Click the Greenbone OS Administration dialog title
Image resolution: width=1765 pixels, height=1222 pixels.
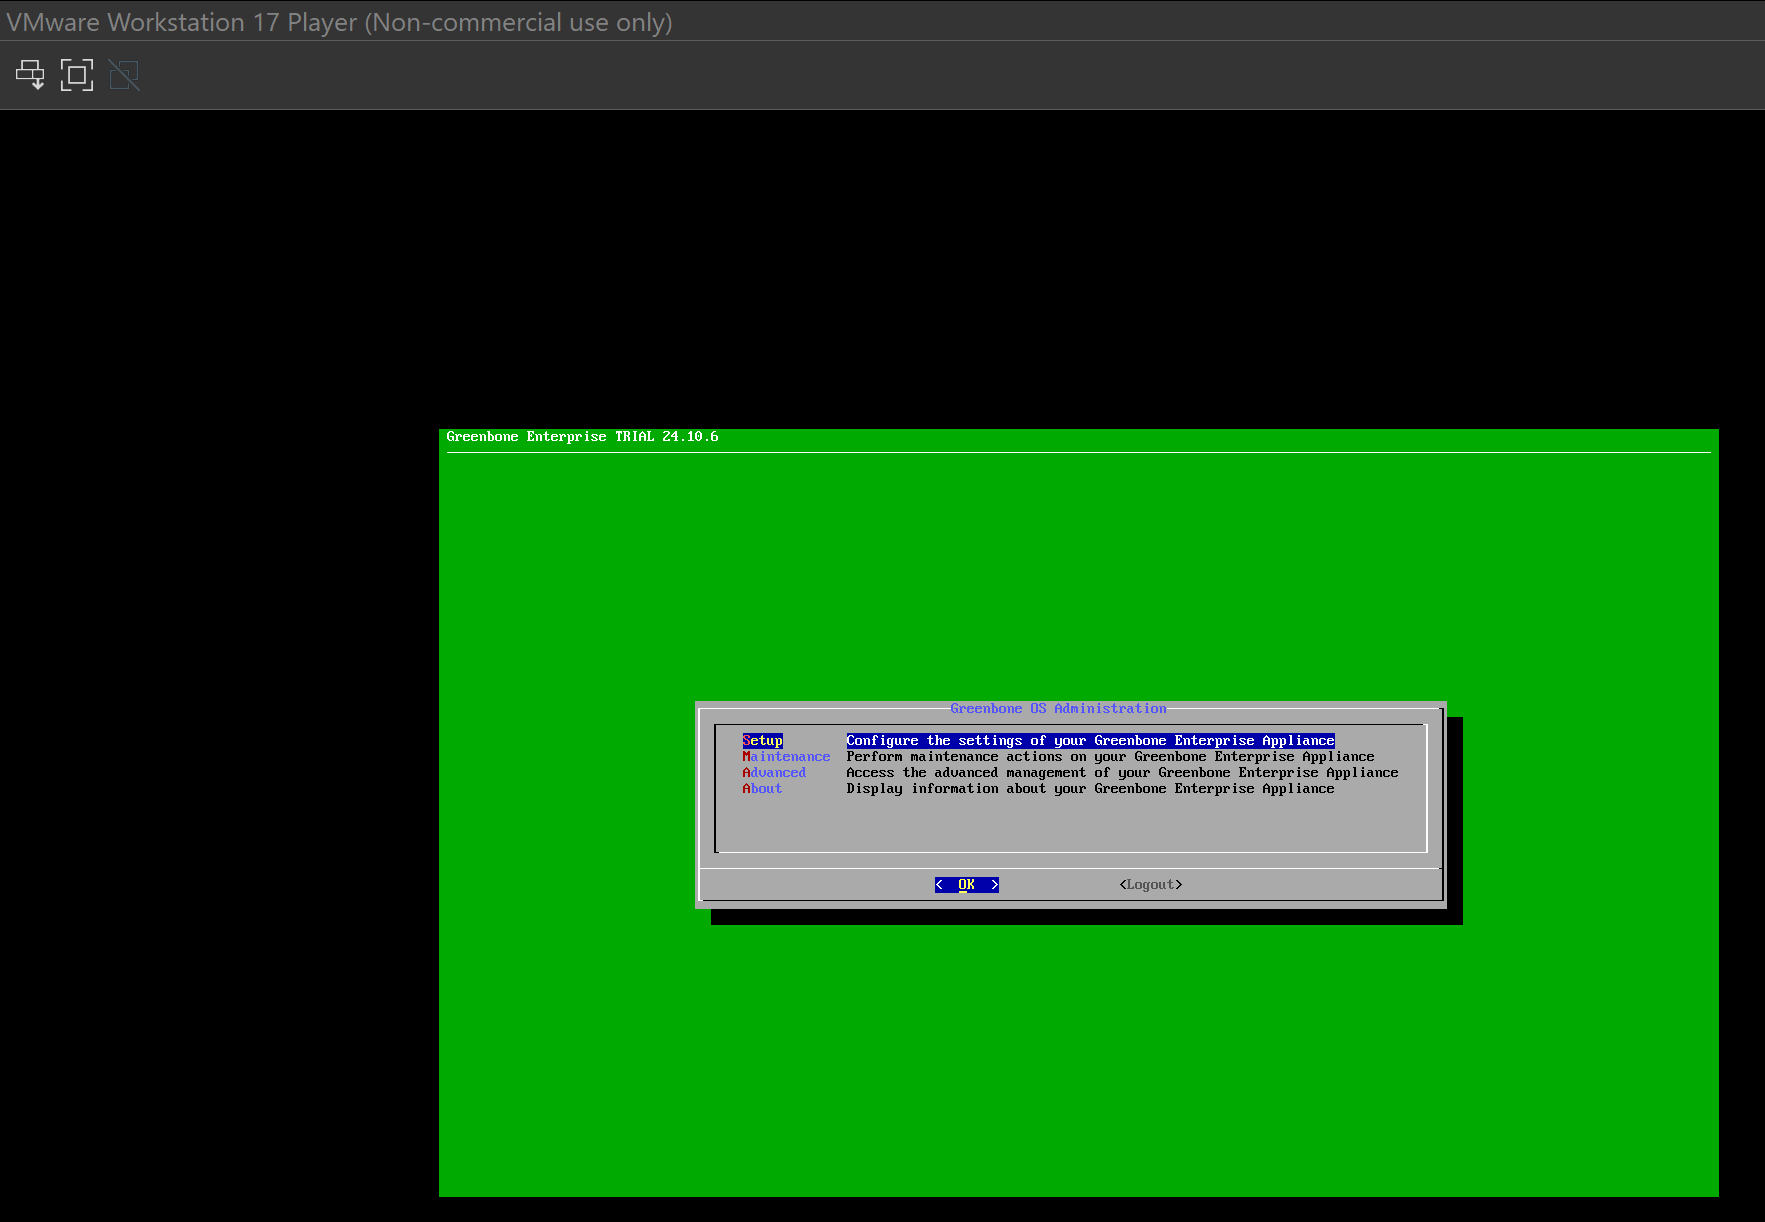pos(1059,708)
